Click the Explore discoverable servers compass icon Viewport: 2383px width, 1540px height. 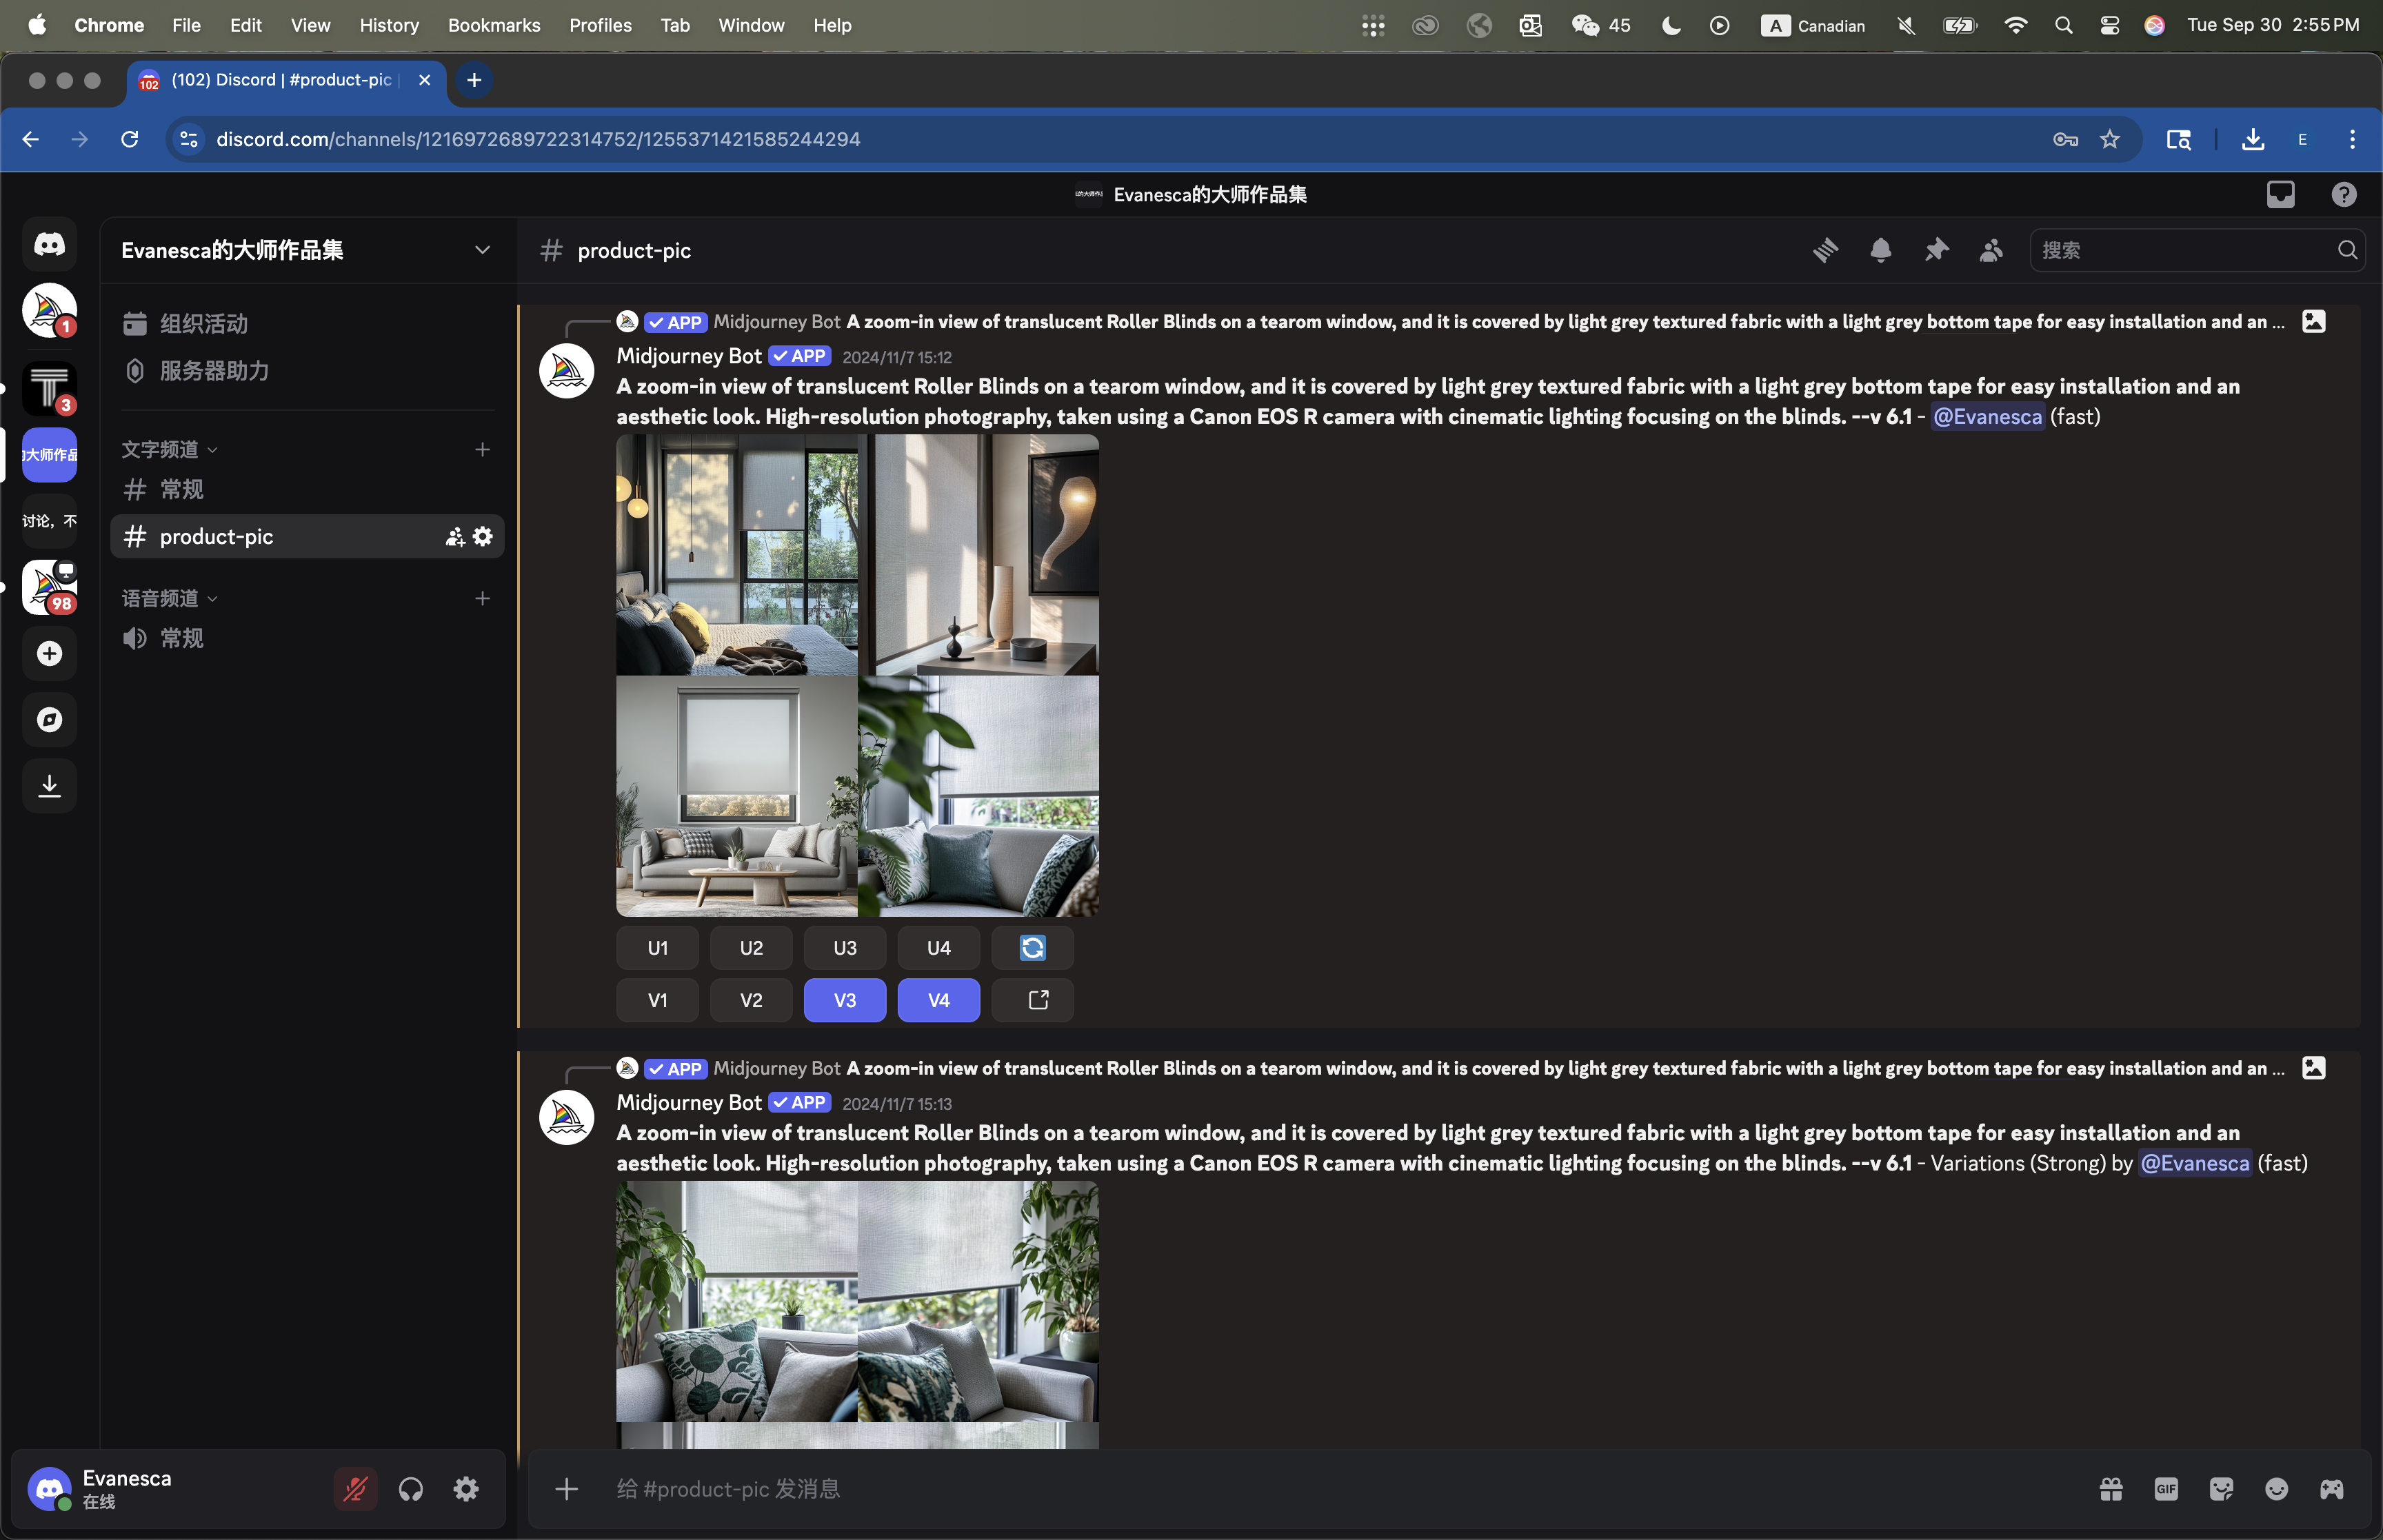click(x=49, y=719)
